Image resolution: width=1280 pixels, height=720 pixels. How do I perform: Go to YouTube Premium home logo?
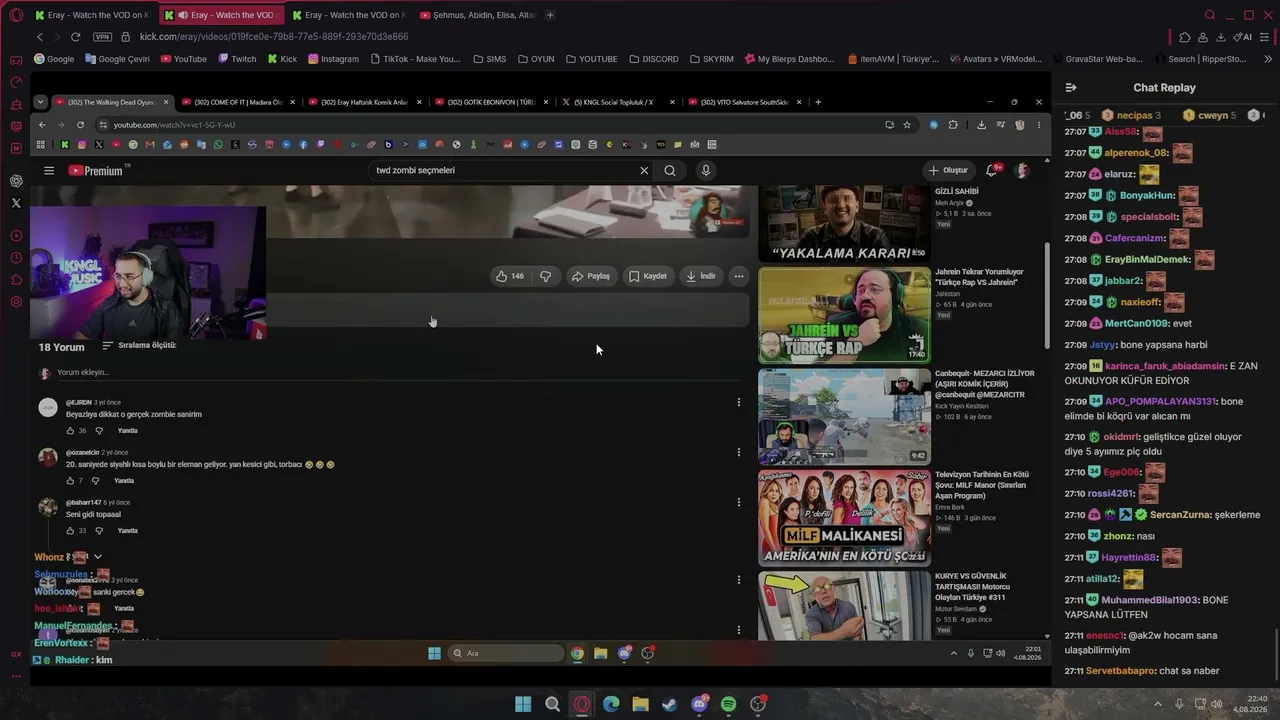97,171
